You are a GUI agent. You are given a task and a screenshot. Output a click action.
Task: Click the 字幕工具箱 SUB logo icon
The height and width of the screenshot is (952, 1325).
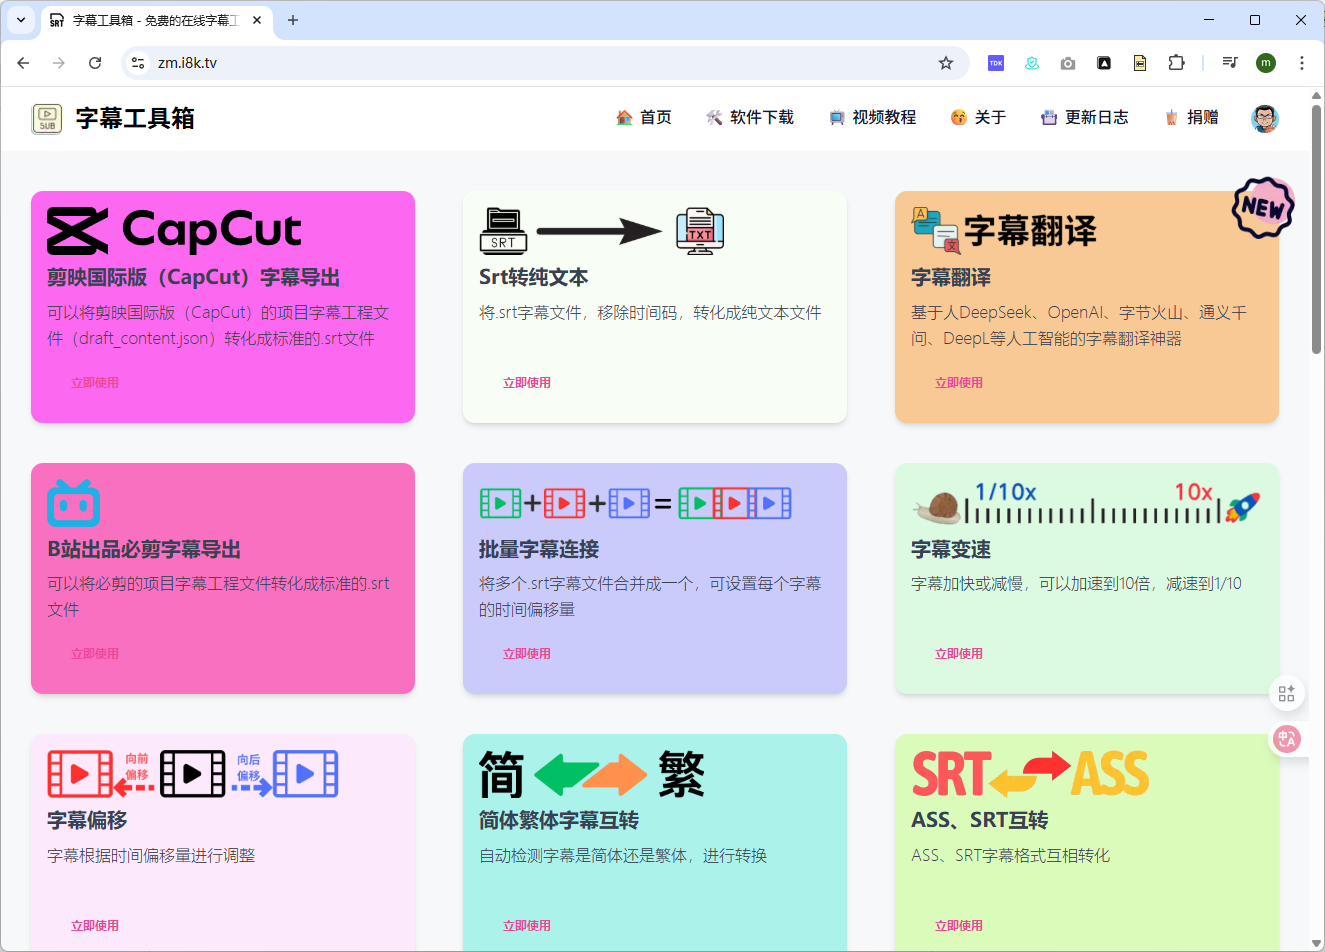point(47,118)
